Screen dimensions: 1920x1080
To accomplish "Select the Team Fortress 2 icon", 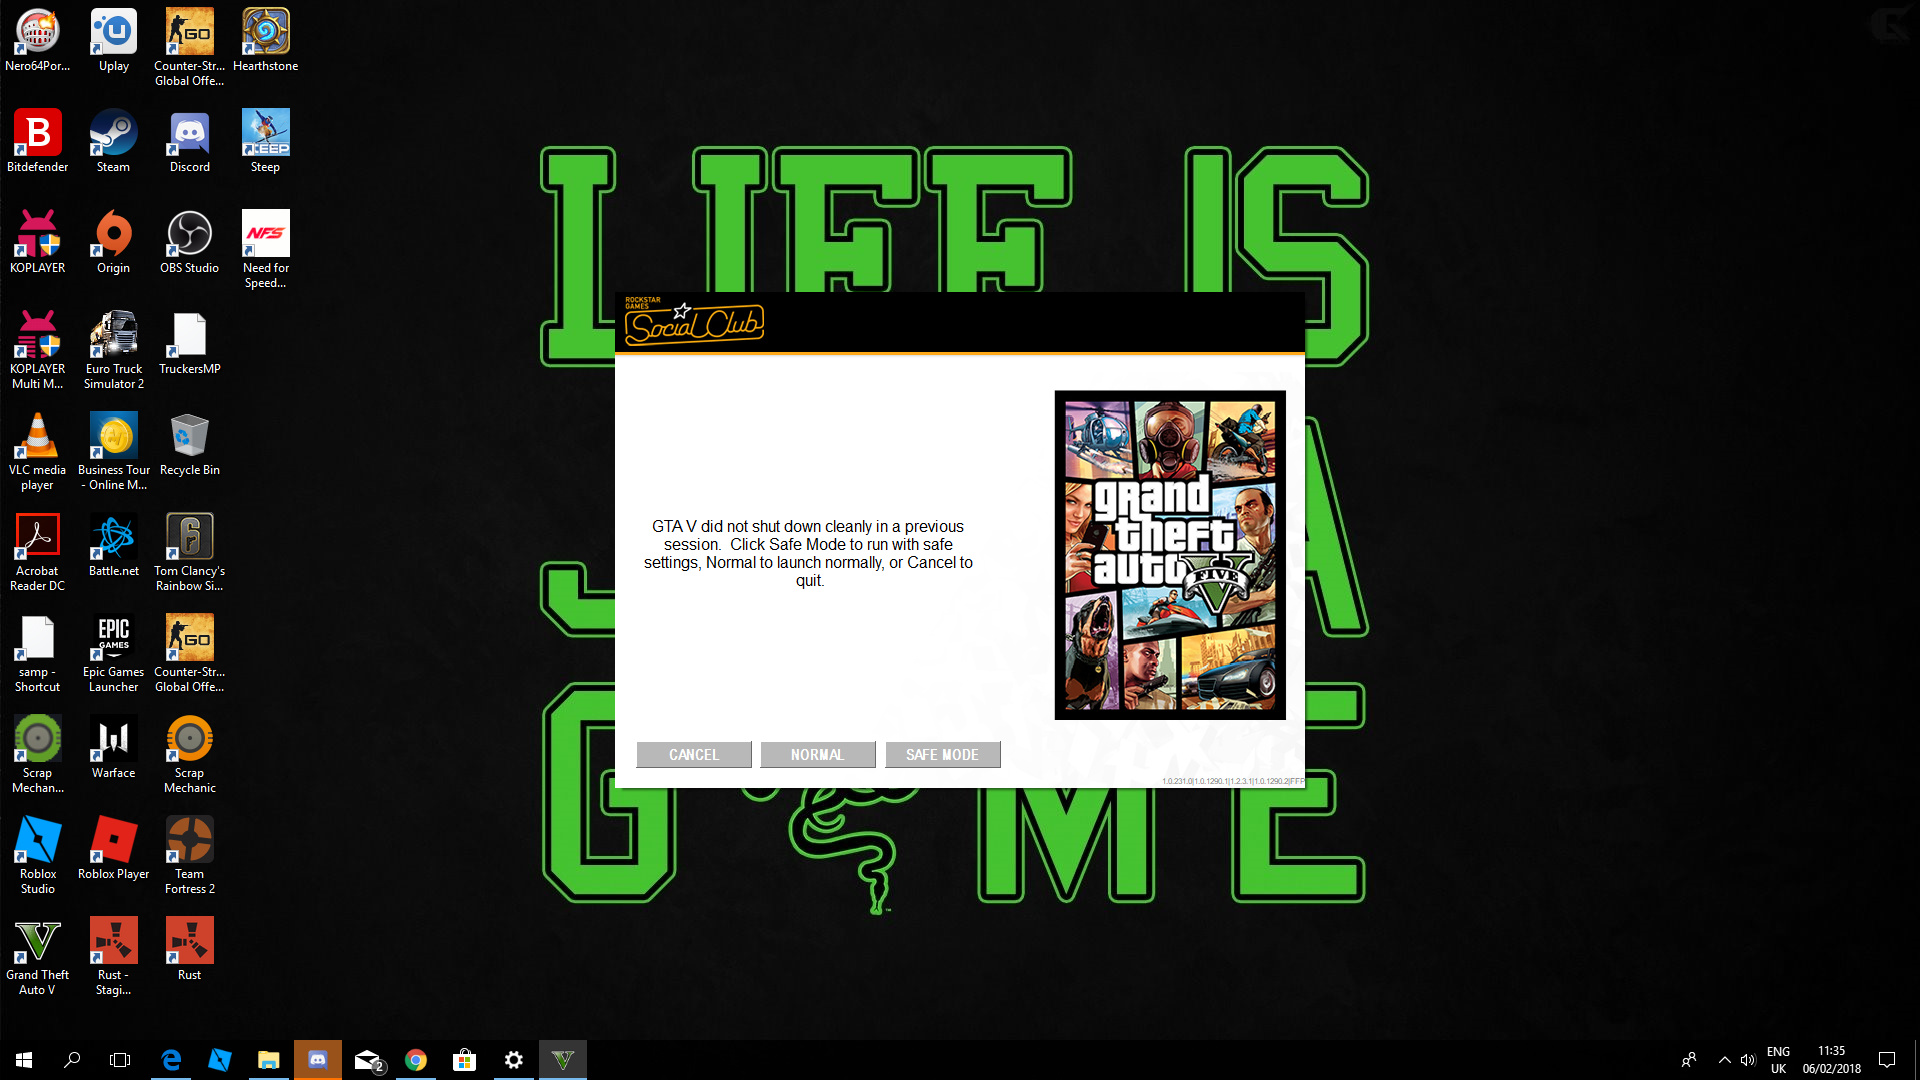I will pos(190,856).
